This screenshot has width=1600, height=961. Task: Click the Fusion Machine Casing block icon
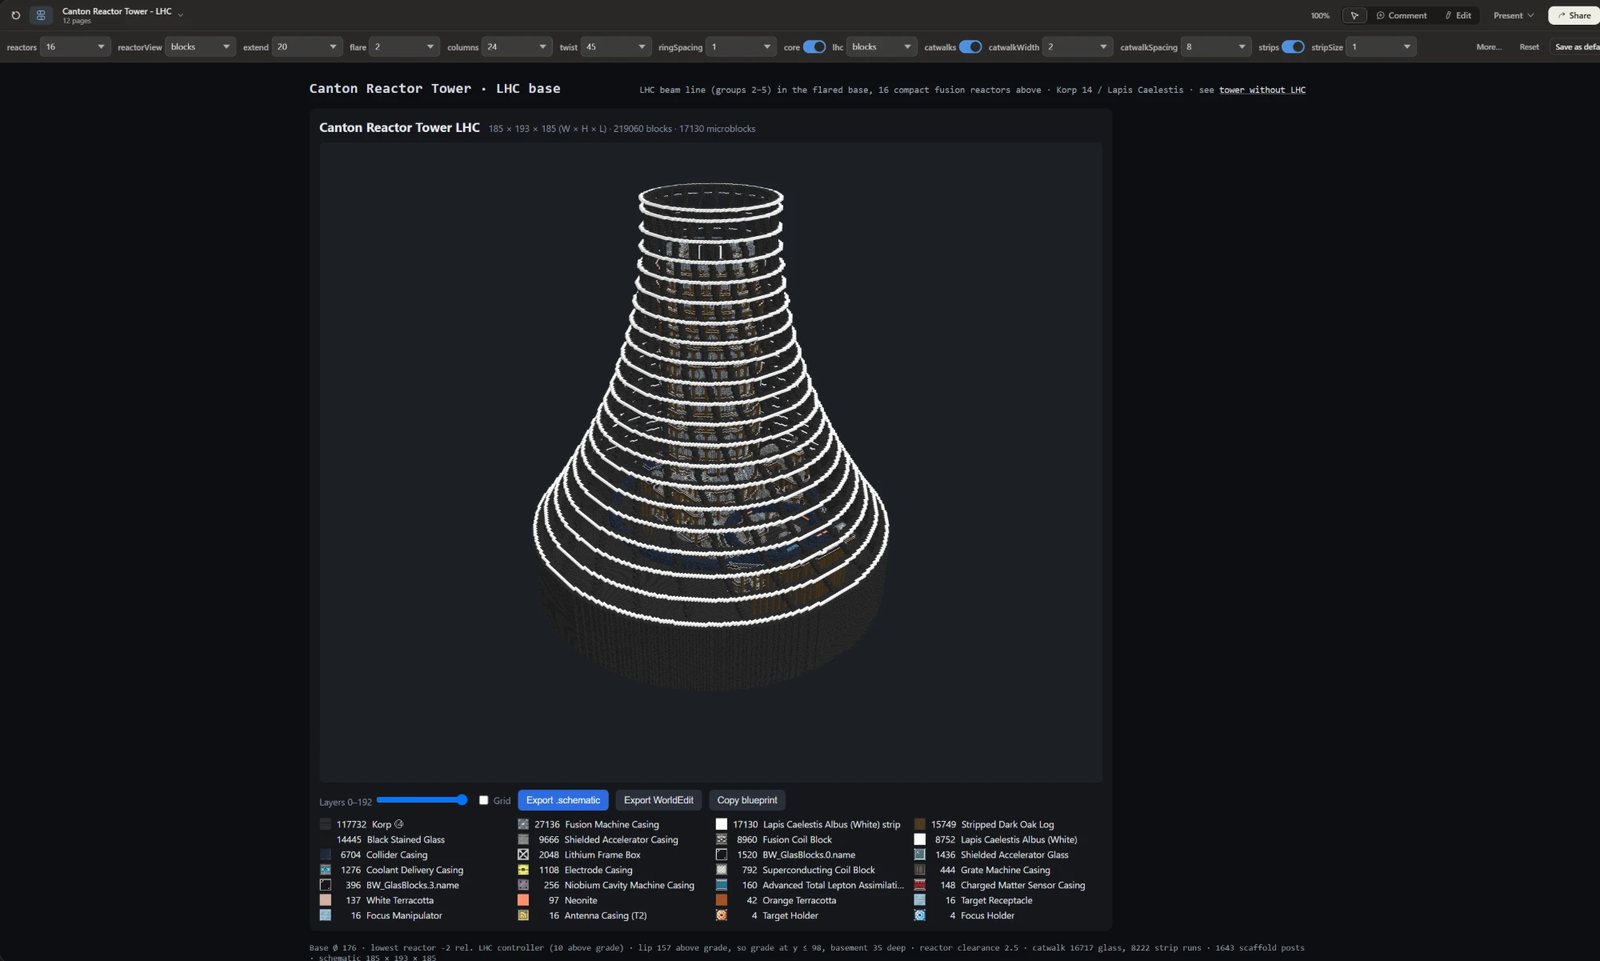(523, 824)
